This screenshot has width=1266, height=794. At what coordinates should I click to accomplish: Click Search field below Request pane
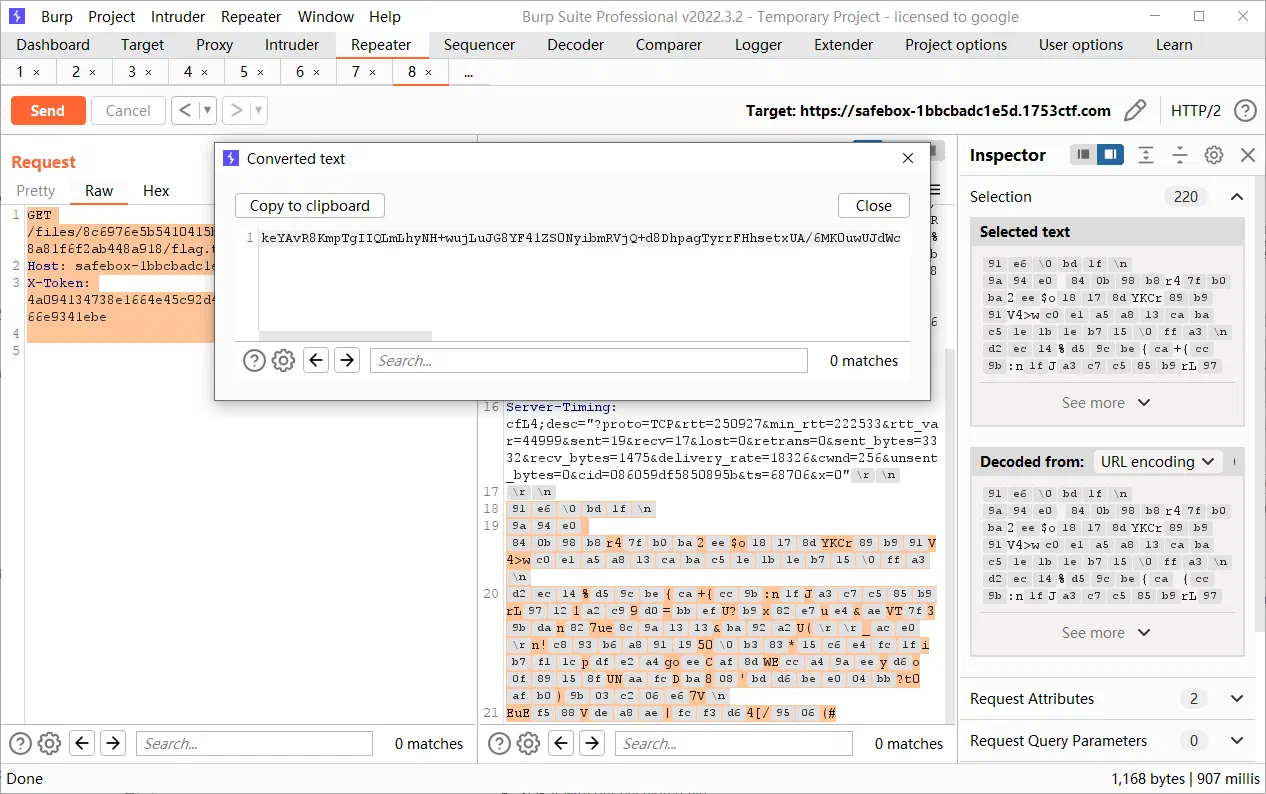(254, 743)
